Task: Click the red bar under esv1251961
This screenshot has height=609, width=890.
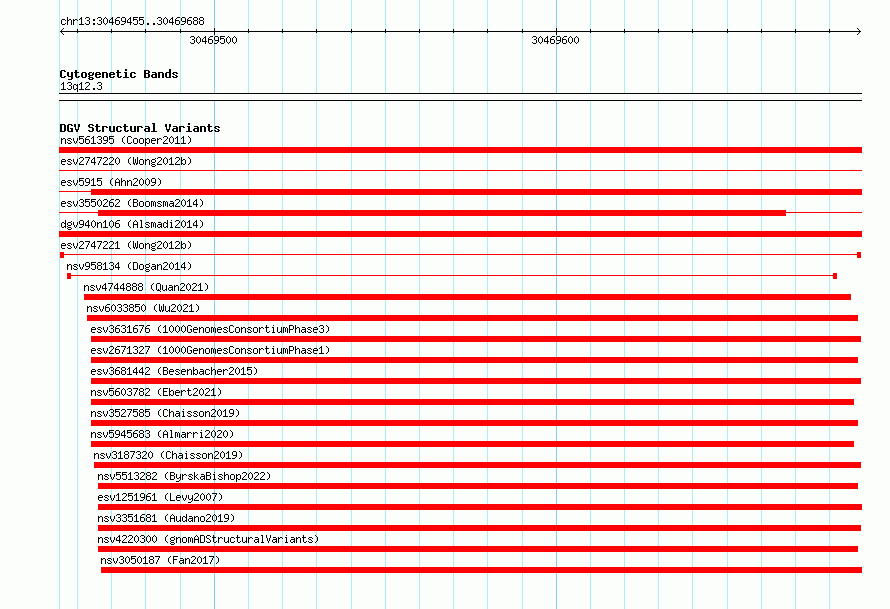Action: coord(480,507)
